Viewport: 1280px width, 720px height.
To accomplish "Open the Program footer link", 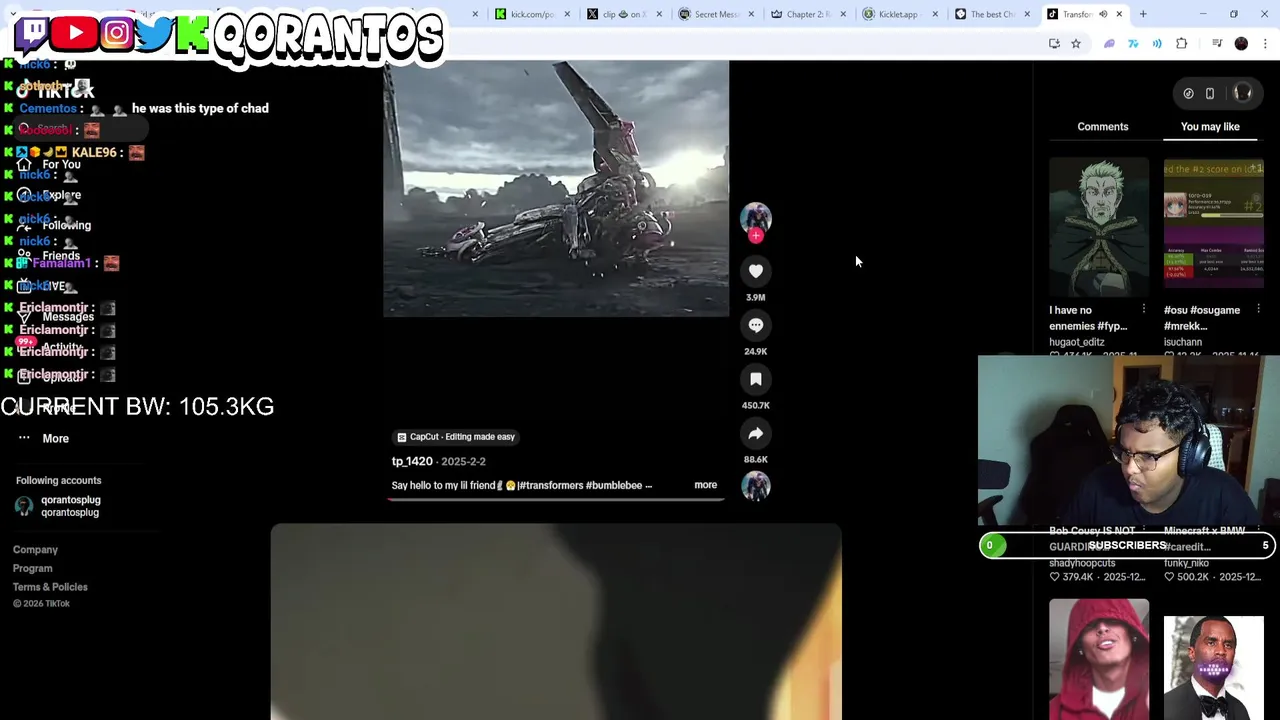I will point(32,568).
